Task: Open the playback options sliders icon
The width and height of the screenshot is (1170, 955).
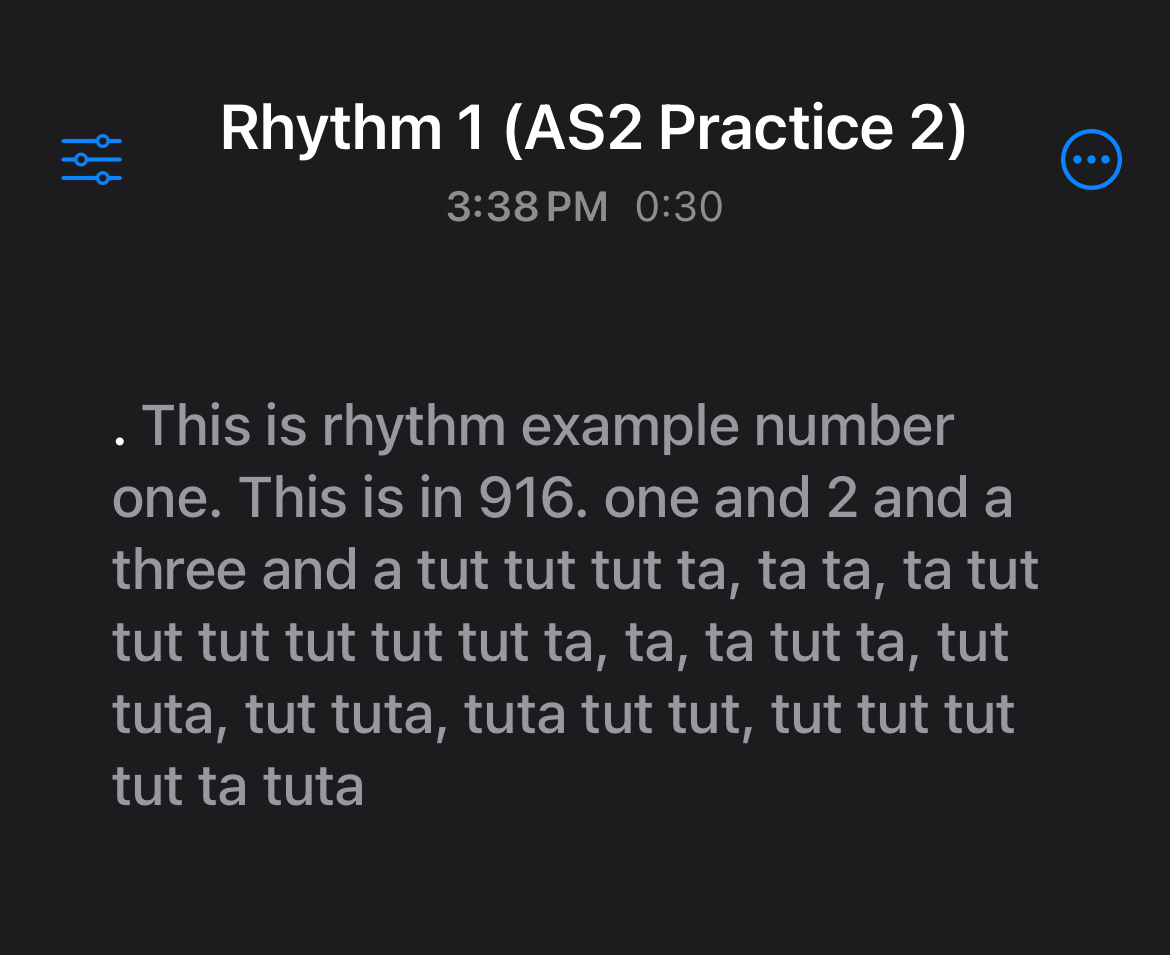Action: click(91, 160)
